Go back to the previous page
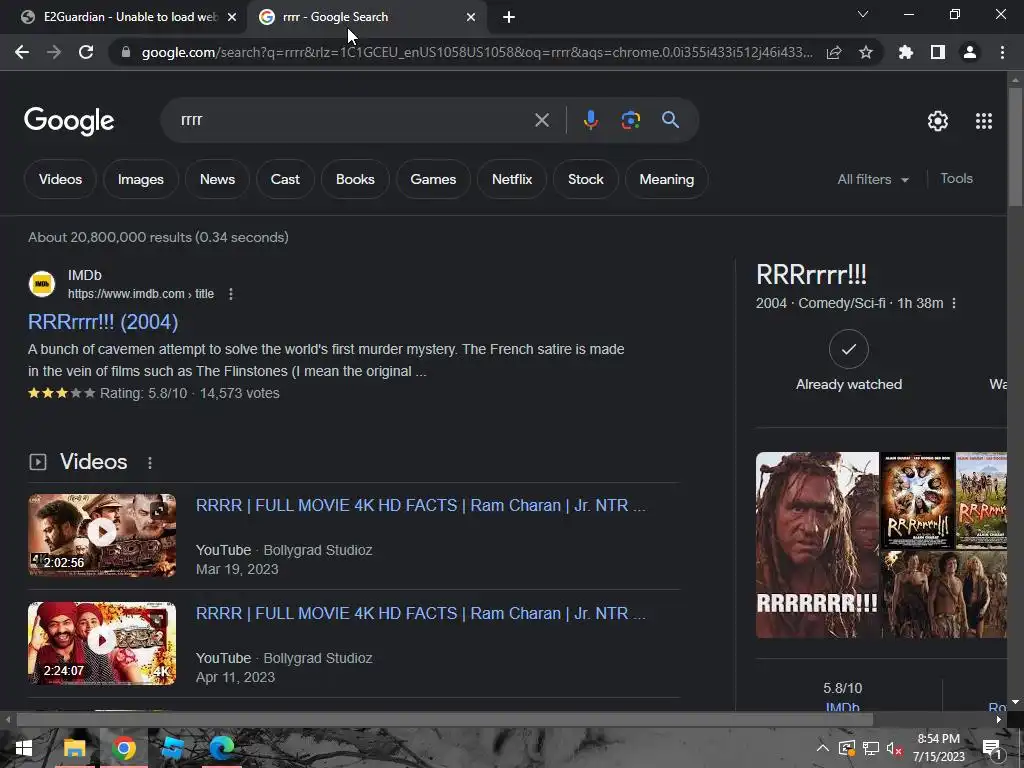Image resolution: width=1024 pixels, height=768 pixels. [x=22, y=52]
